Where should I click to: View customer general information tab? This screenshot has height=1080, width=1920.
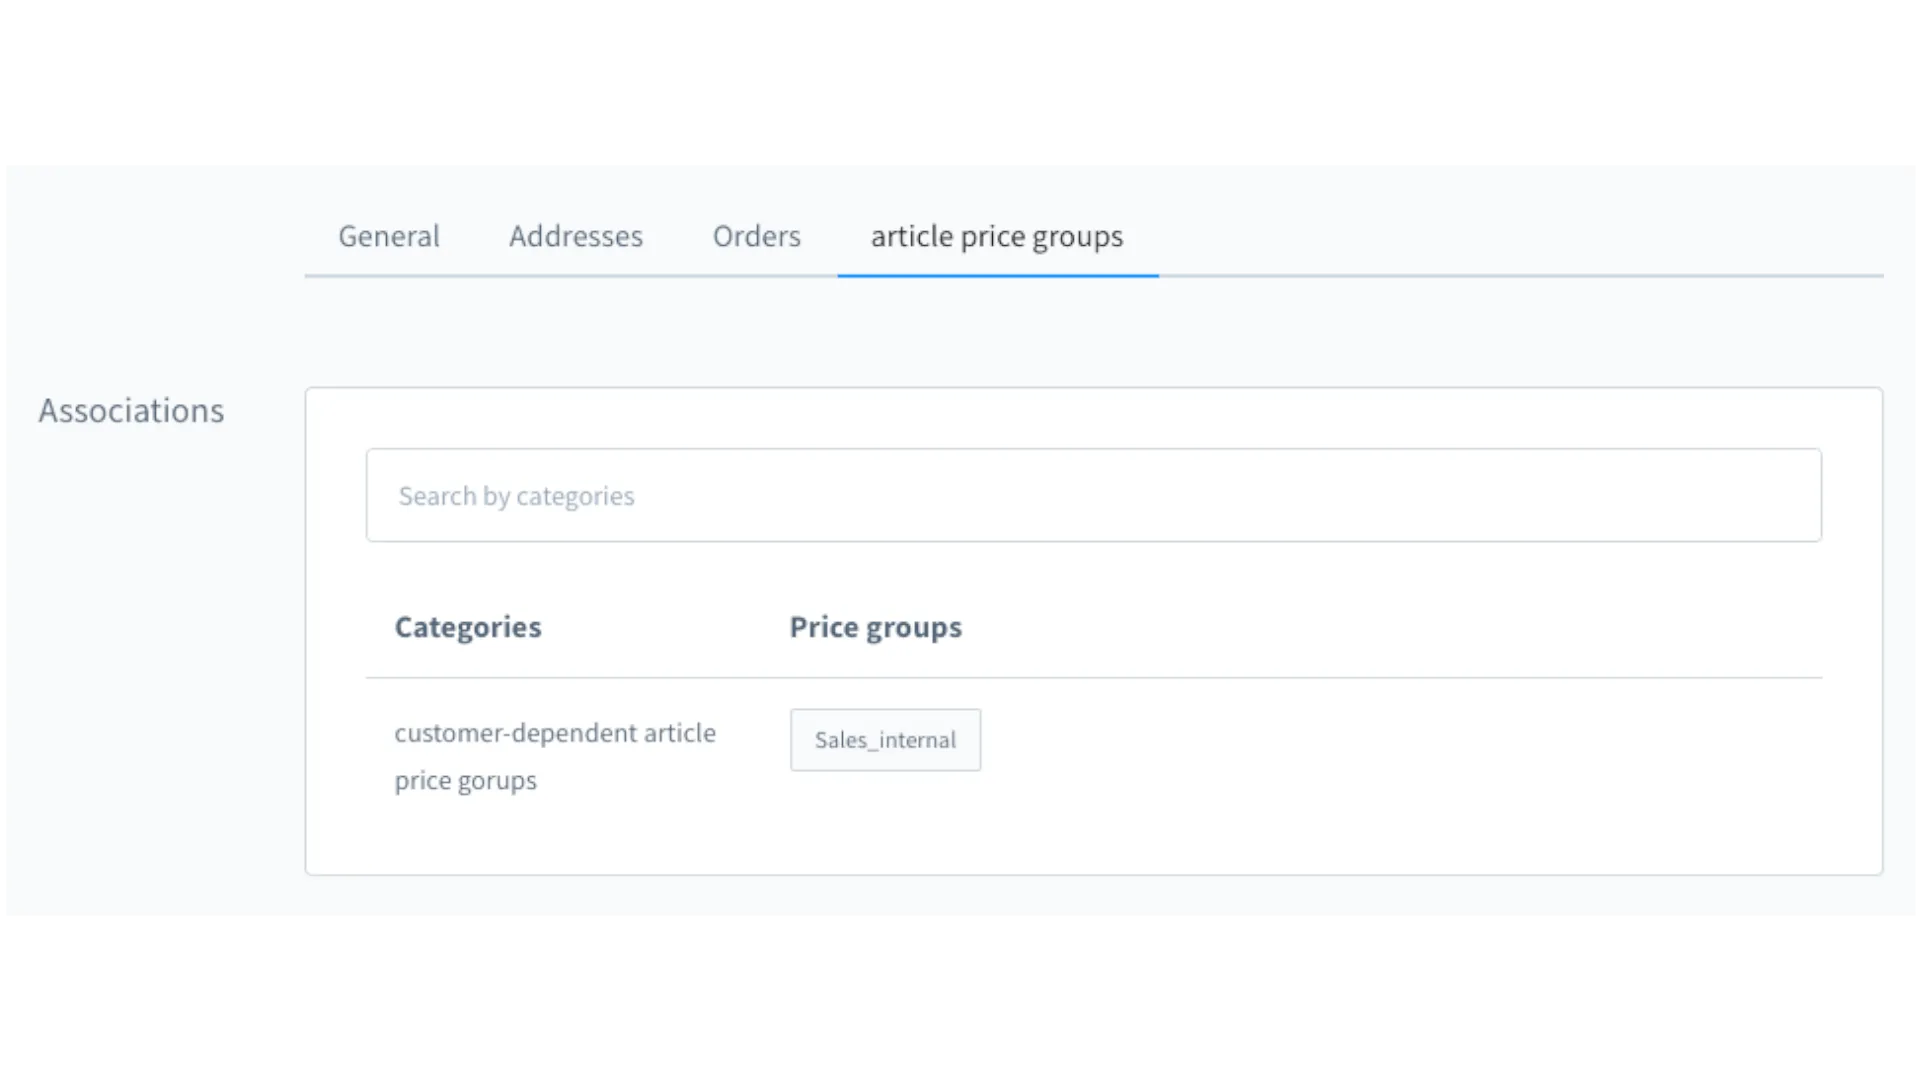coord(388,237)
